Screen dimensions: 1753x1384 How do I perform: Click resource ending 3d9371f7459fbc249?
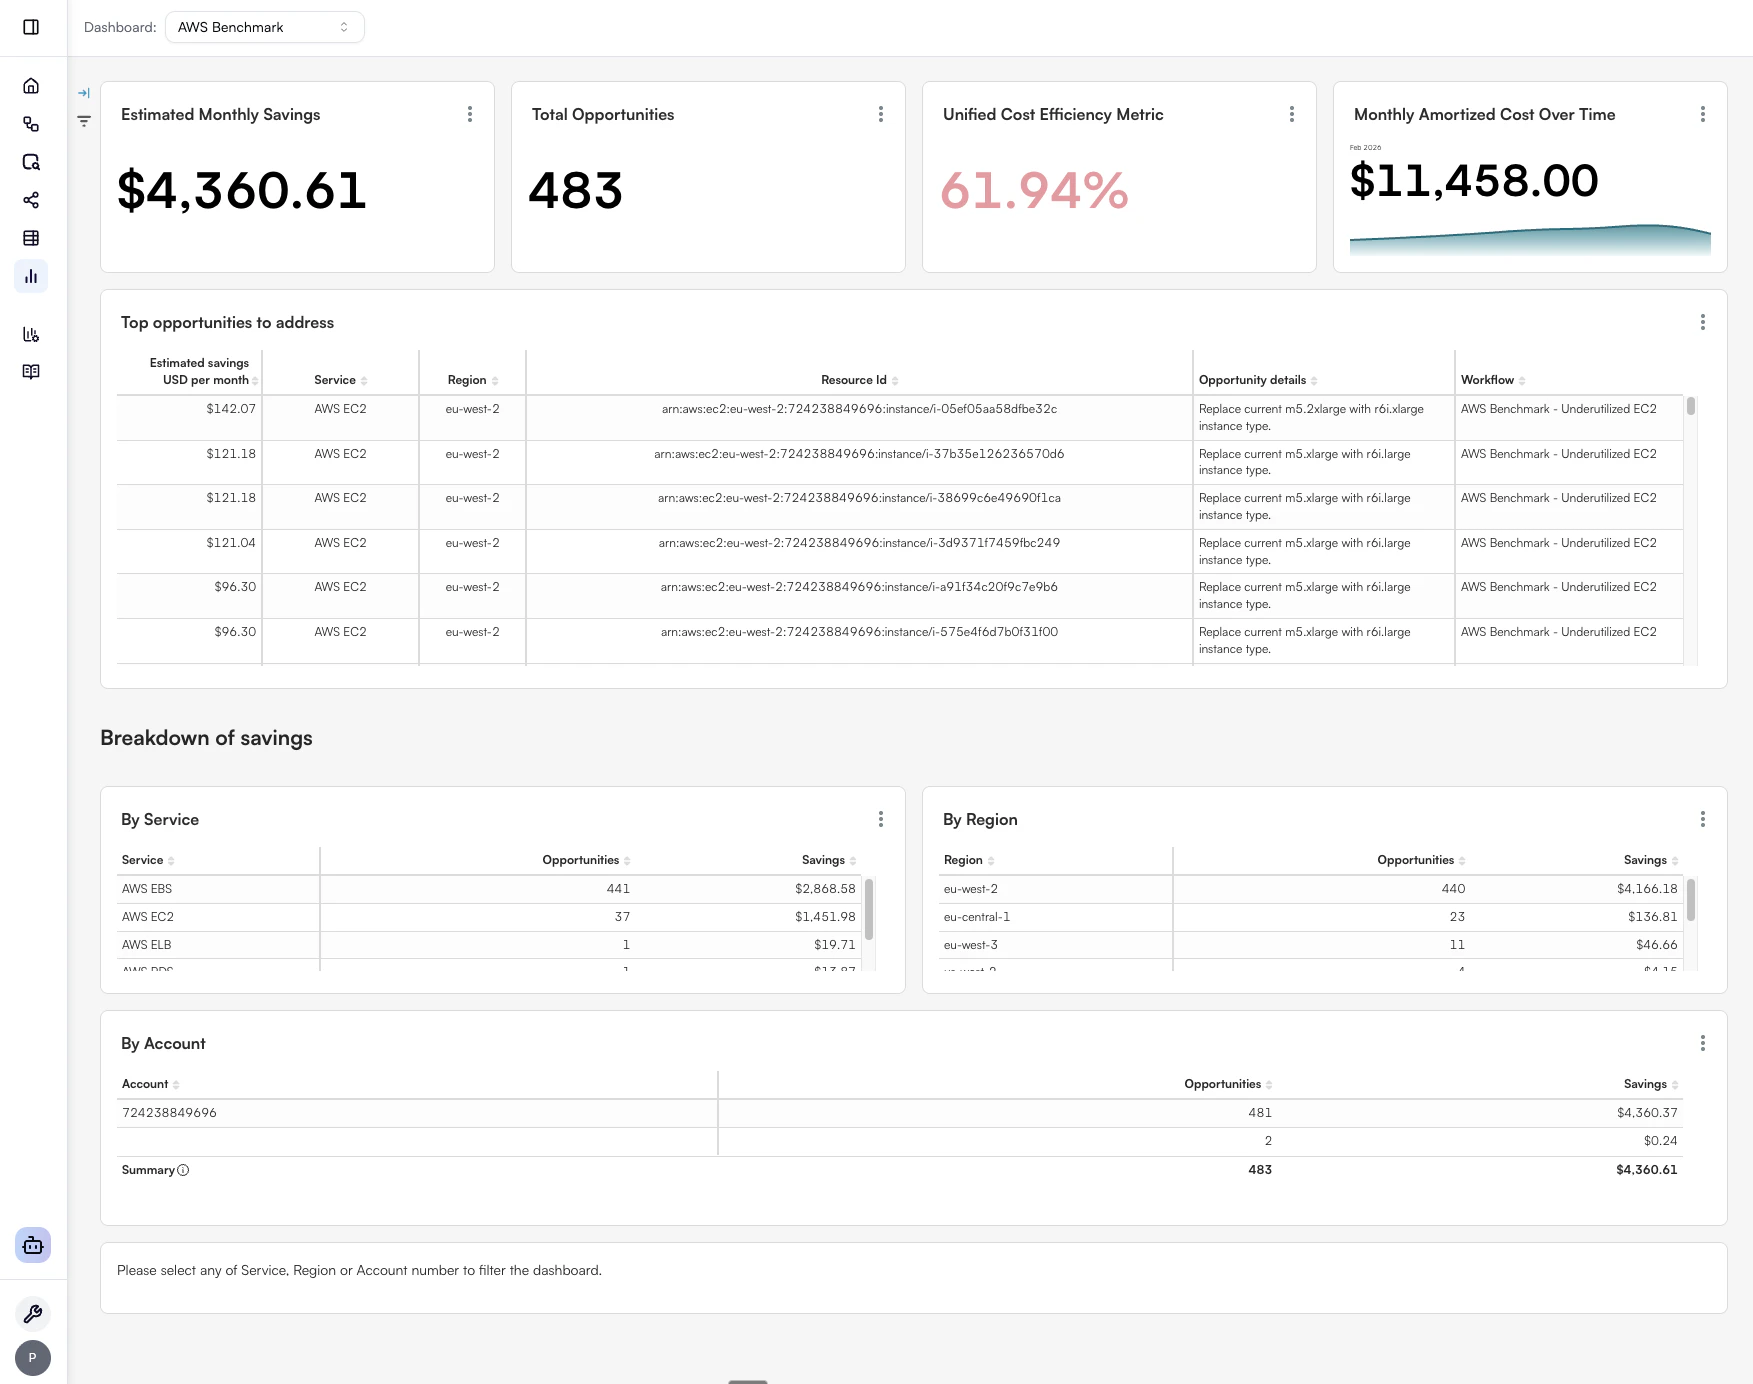point(859,543)
